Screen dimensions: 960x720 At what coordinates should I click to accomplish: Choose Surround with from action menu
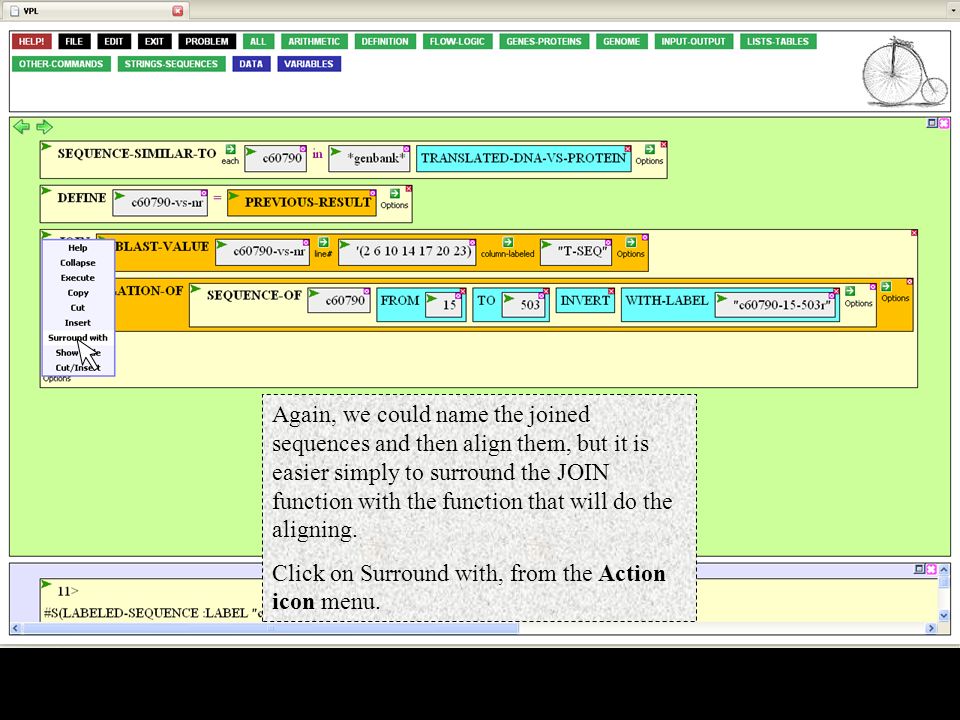click(x=78, y=338)
